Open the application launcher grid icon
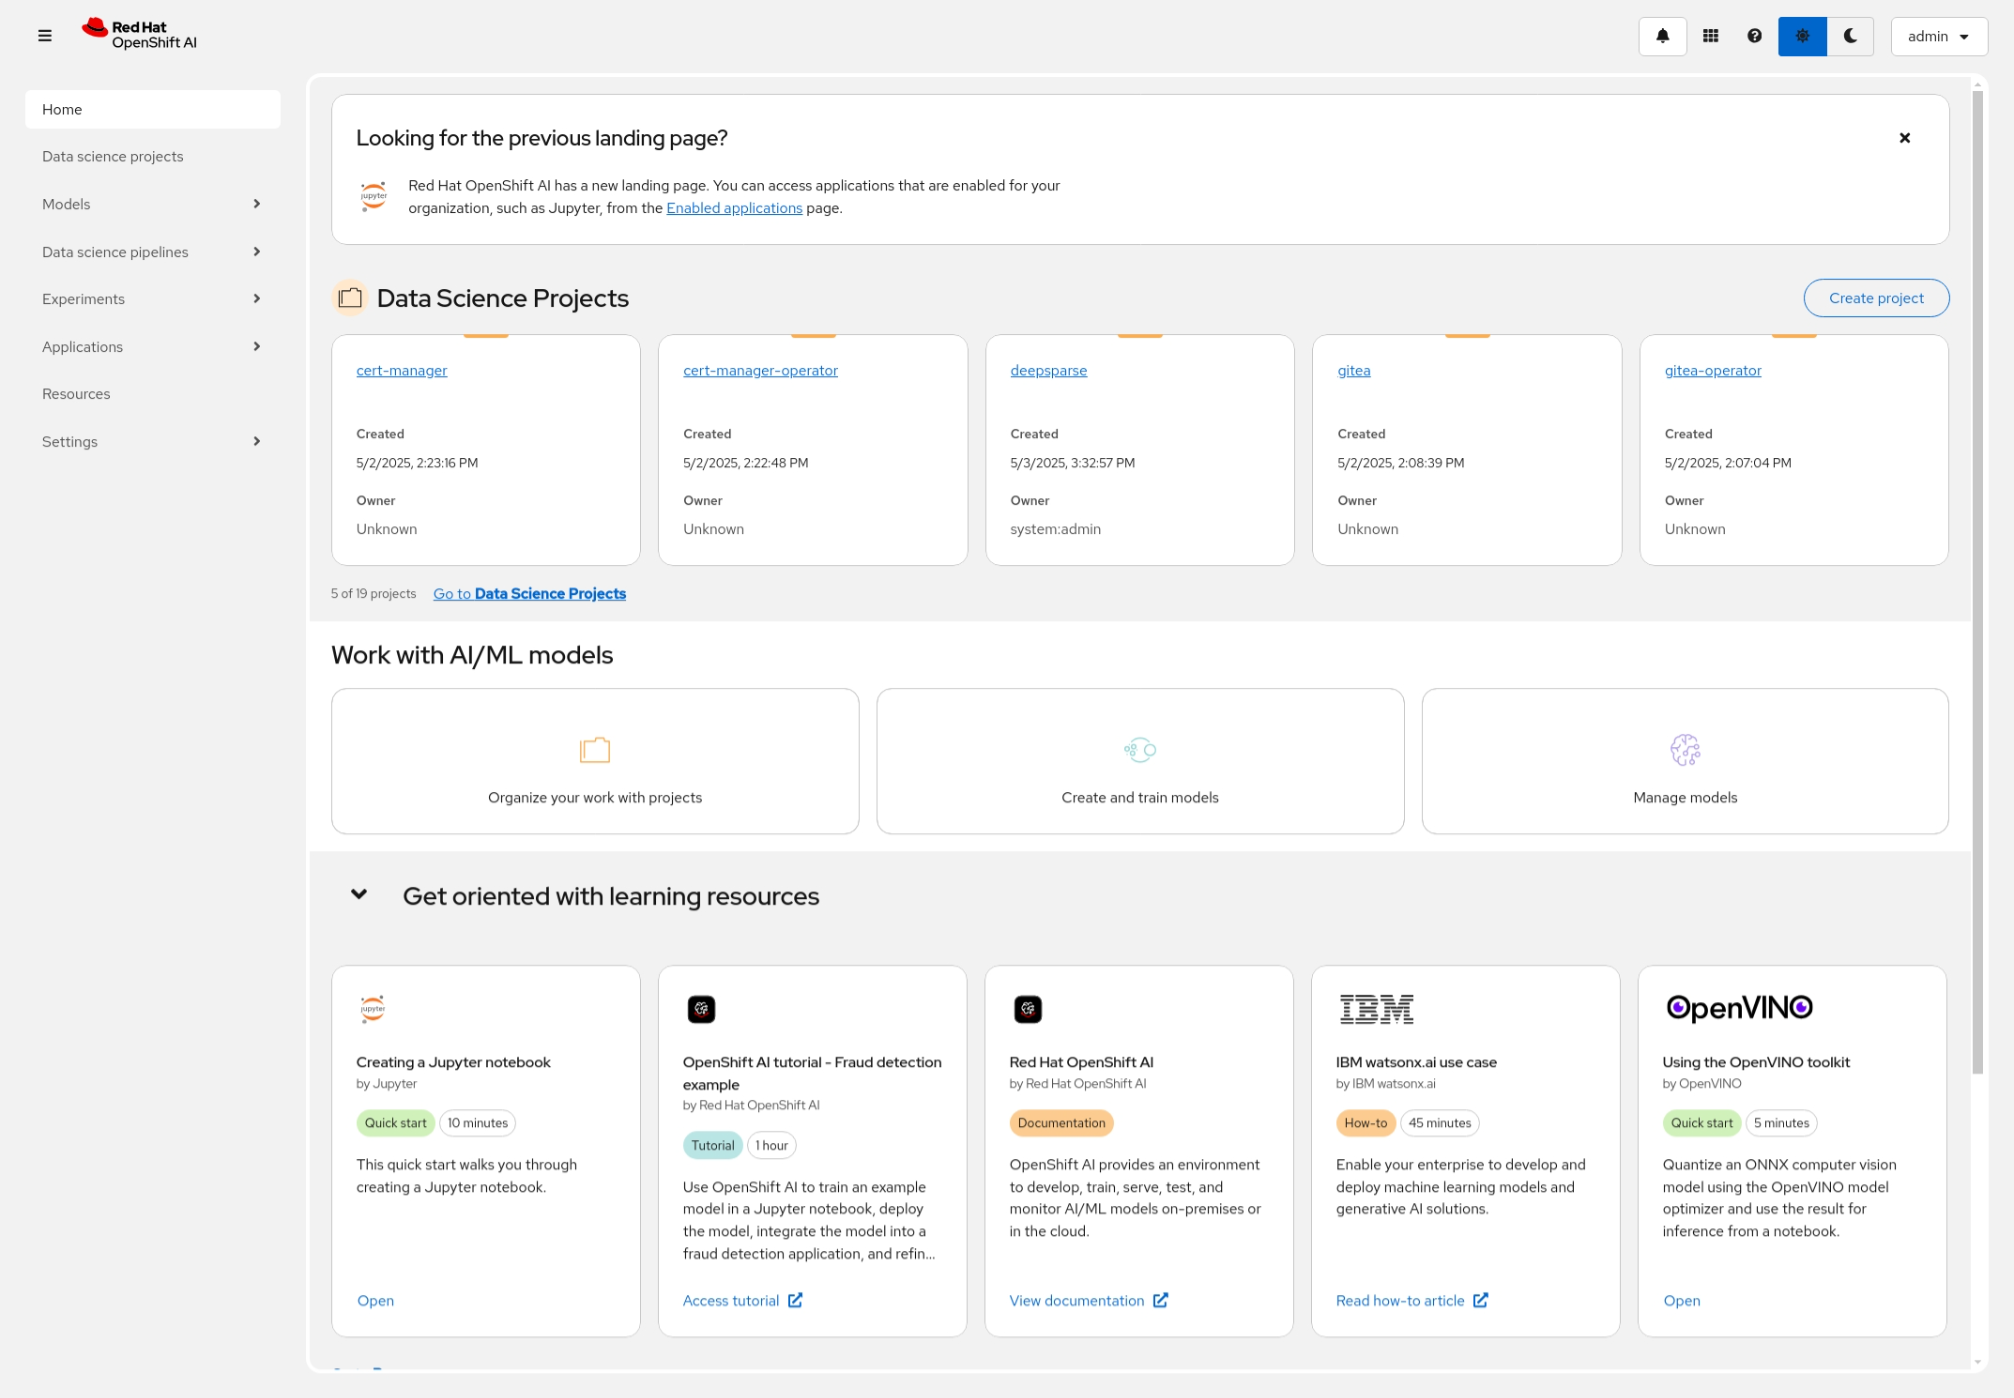Screen dimensions: 2014x1398 pos(1710,36)
